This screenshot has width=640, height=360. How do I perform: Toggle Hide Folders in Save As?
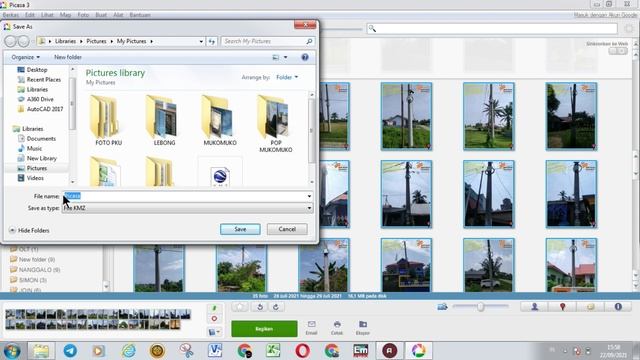(x=29, y=231)
